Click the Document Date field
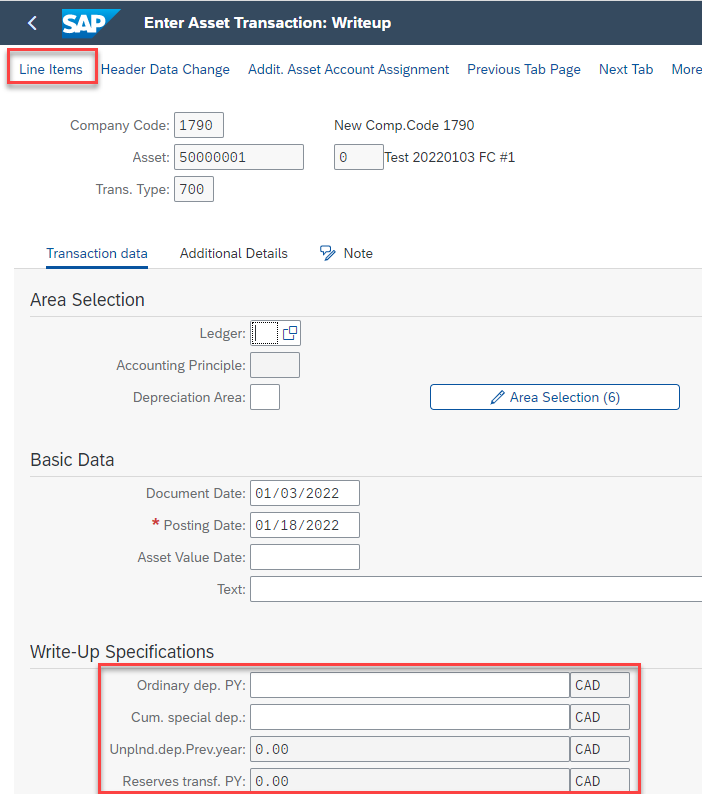 [305, 493]
